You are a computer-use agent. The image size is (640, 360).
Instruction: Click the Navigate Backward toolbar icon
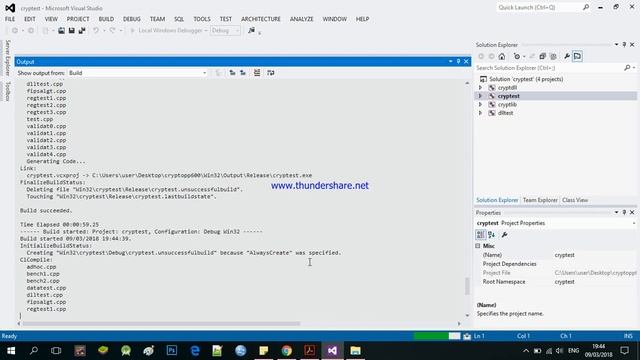point(15,31)
